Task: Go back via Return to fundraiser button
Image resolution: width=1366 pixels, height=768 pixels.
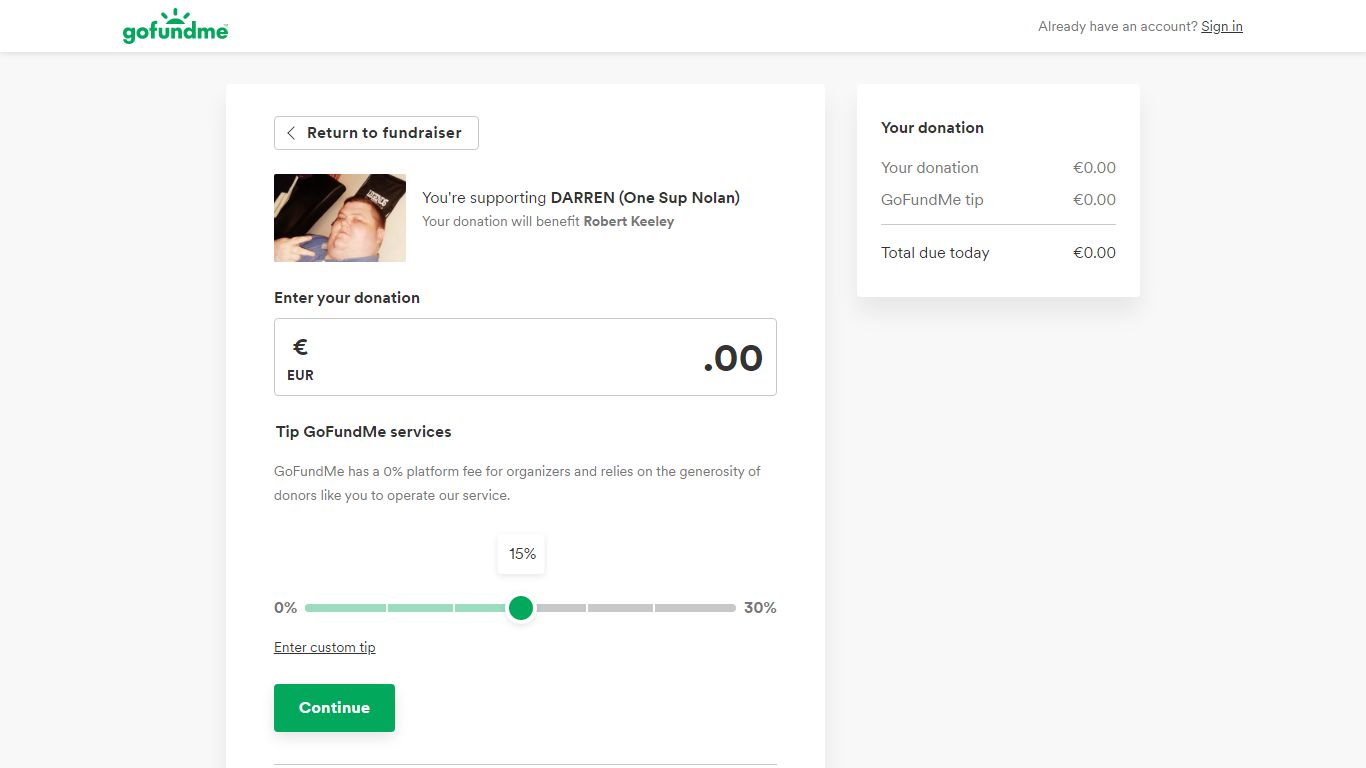Action: pyautogui.click(x=376, y=133)
